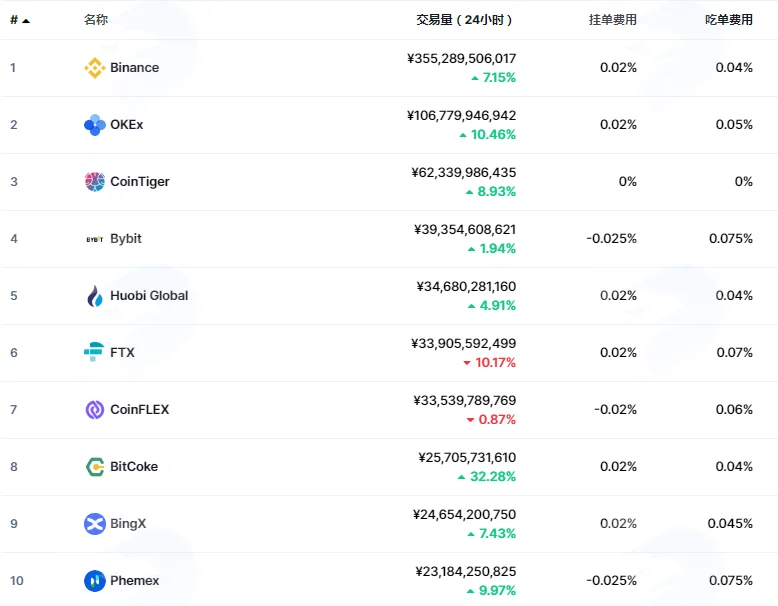Screen dimensions: 778x606
Task: Click the CoinTiger logo icon
Action: (x=94, y=182)
